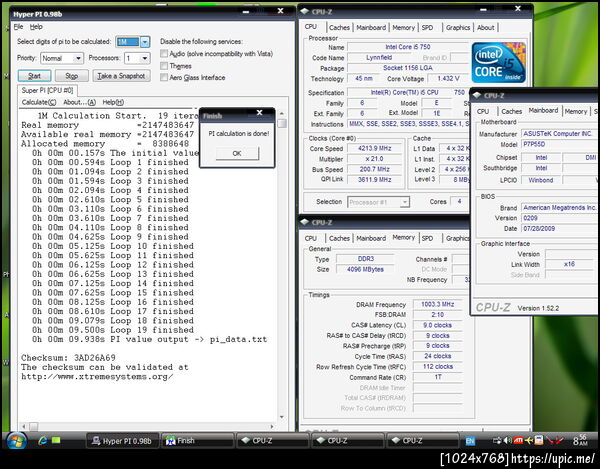This screenshot has height=469, width=600.
Task: Click the Manufacturer field ASUSTeK Computer INC.
Action: point(559,134)
